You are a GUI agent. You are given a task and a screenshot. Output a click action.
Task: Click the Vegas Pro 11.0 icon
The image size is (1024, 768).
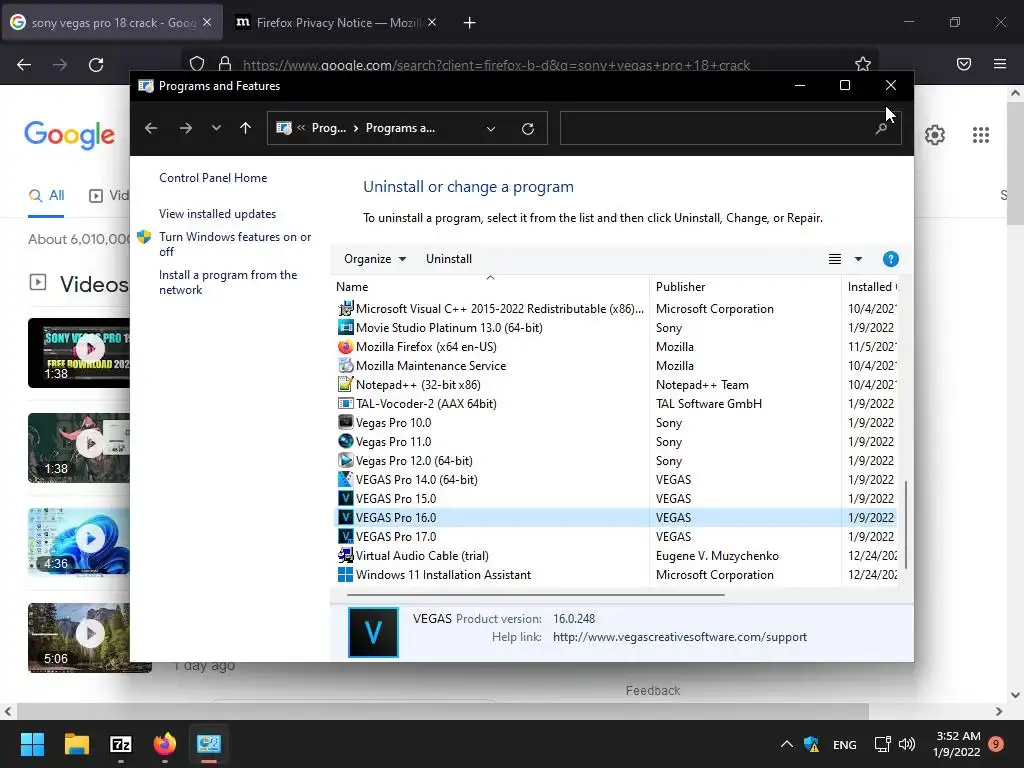[x=345, y=441]
